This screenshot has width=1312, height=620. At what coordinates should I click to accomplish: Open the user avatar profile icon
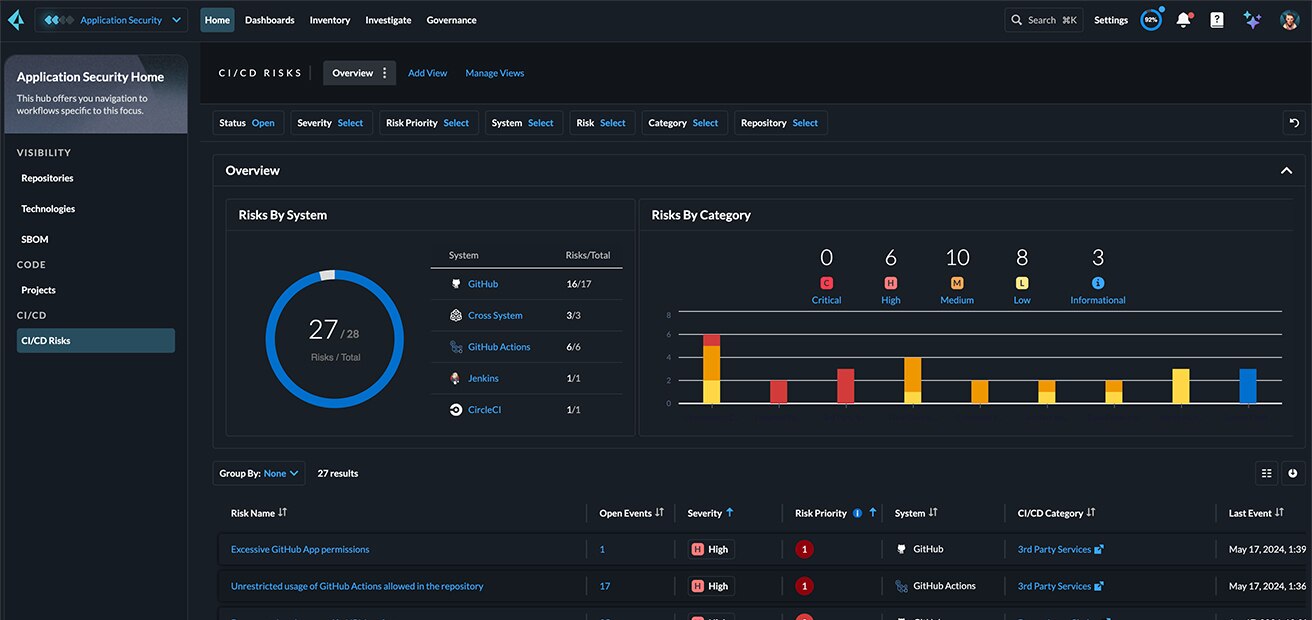point(1288,19)
